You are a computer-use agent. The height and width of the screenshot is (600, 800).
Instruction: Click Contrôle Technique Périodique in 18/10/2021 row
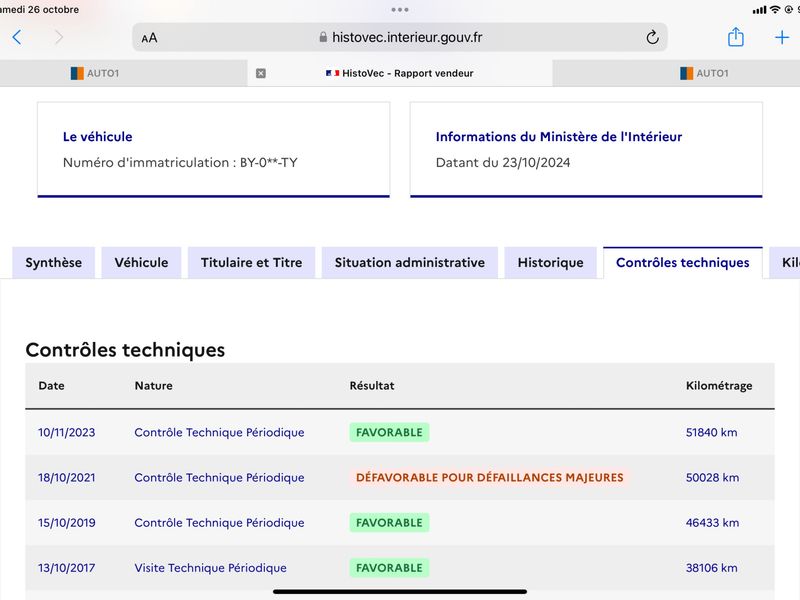pyautogui.click(x=219, y=478)
